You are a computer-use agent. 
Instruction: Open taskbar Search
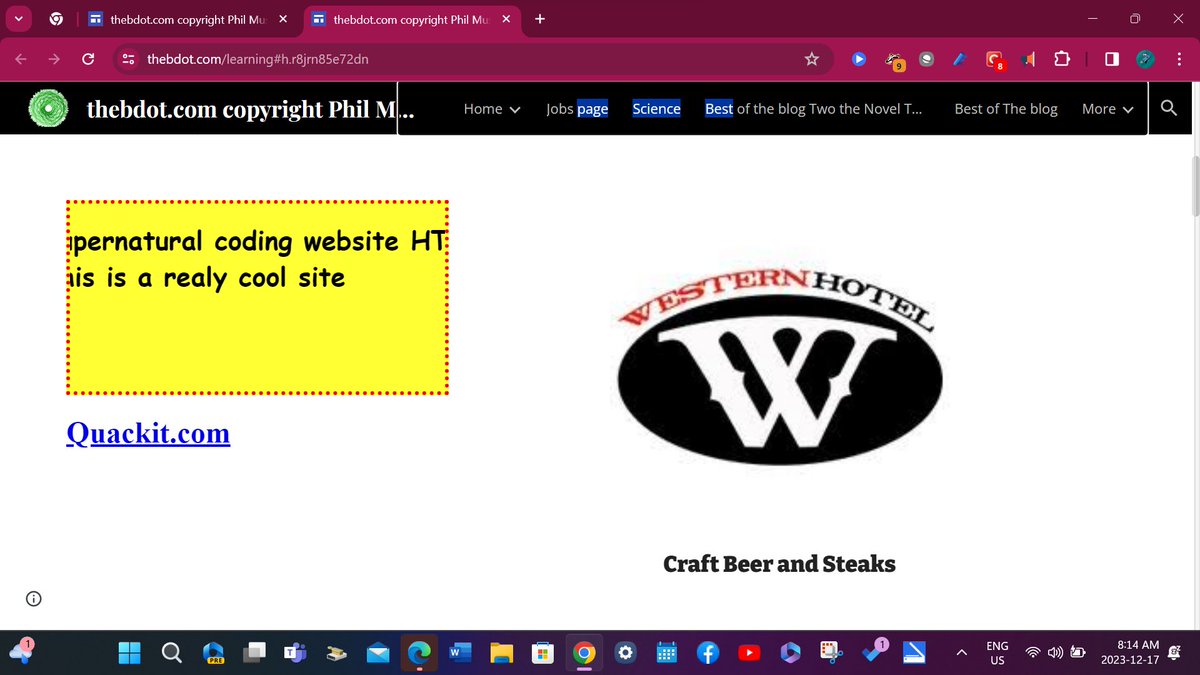(171, 653)
